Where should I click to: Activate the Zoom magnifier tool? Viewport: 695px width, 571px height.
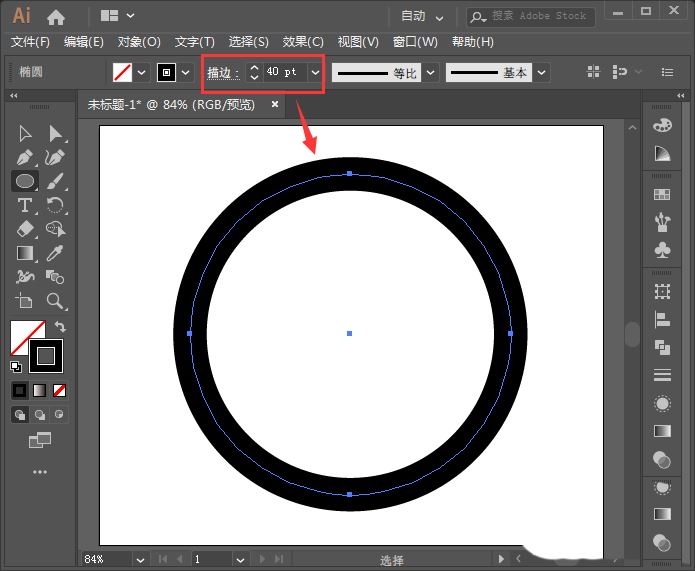pyautogui.click(x=56, y=300)
